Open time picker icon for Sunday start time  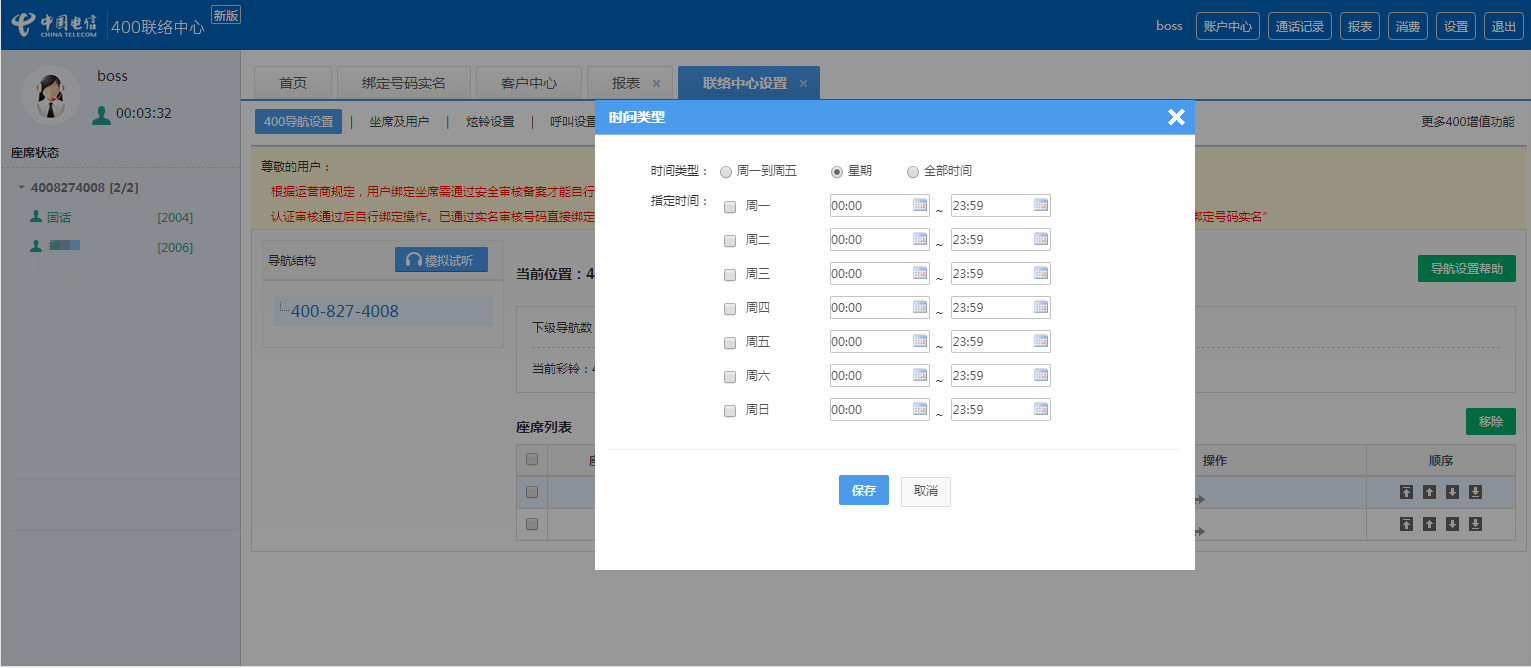920,409
